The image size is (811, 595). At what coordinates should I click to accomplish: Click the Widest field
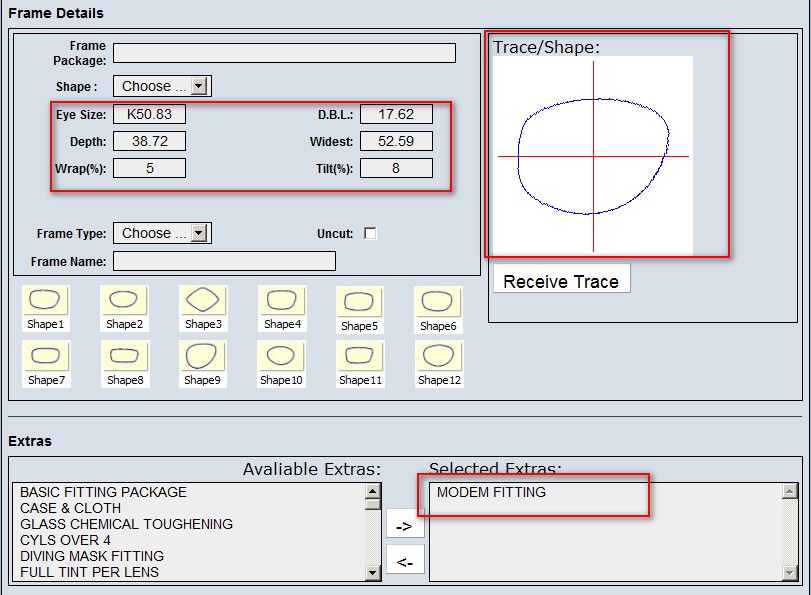tap(396, 141)
